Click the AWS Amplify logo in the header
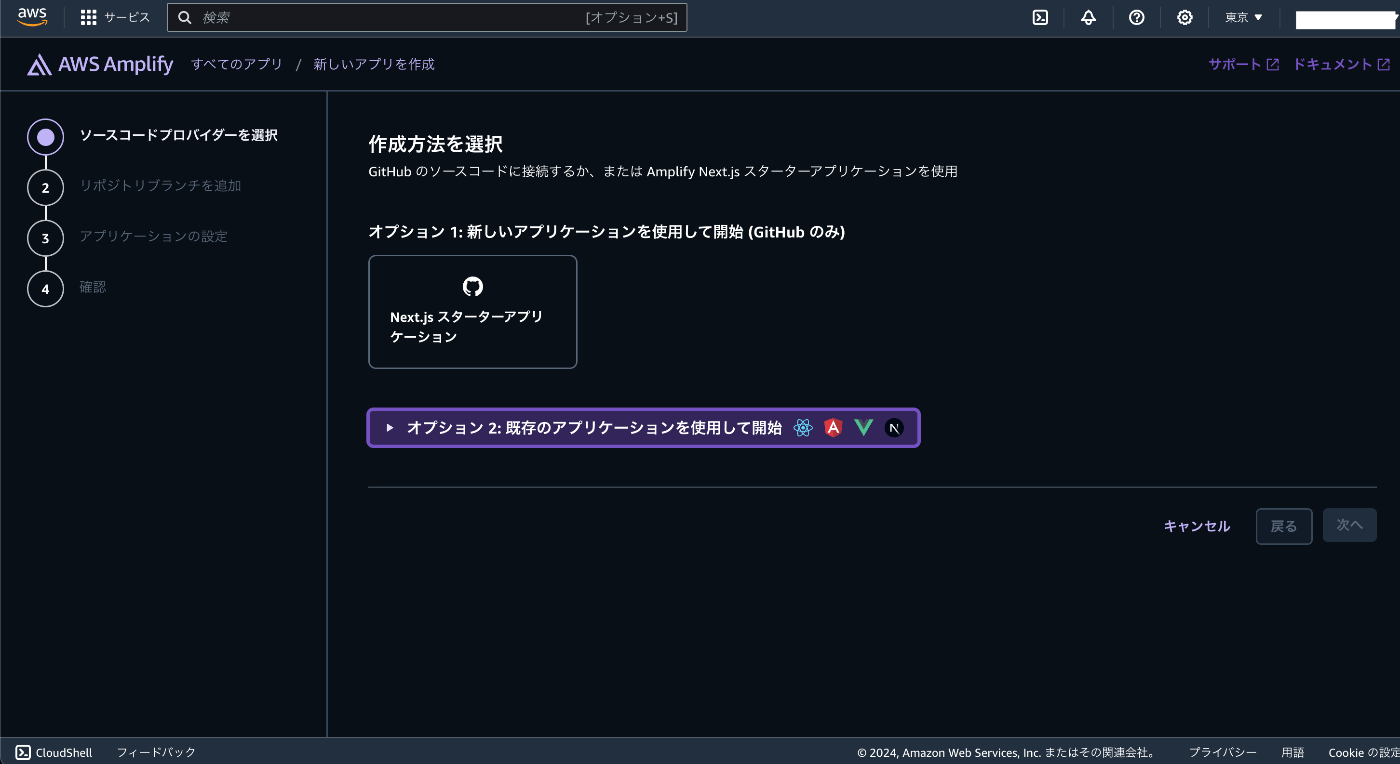Viewport: 1400px width, 764px height. click(x=99, y=63)
